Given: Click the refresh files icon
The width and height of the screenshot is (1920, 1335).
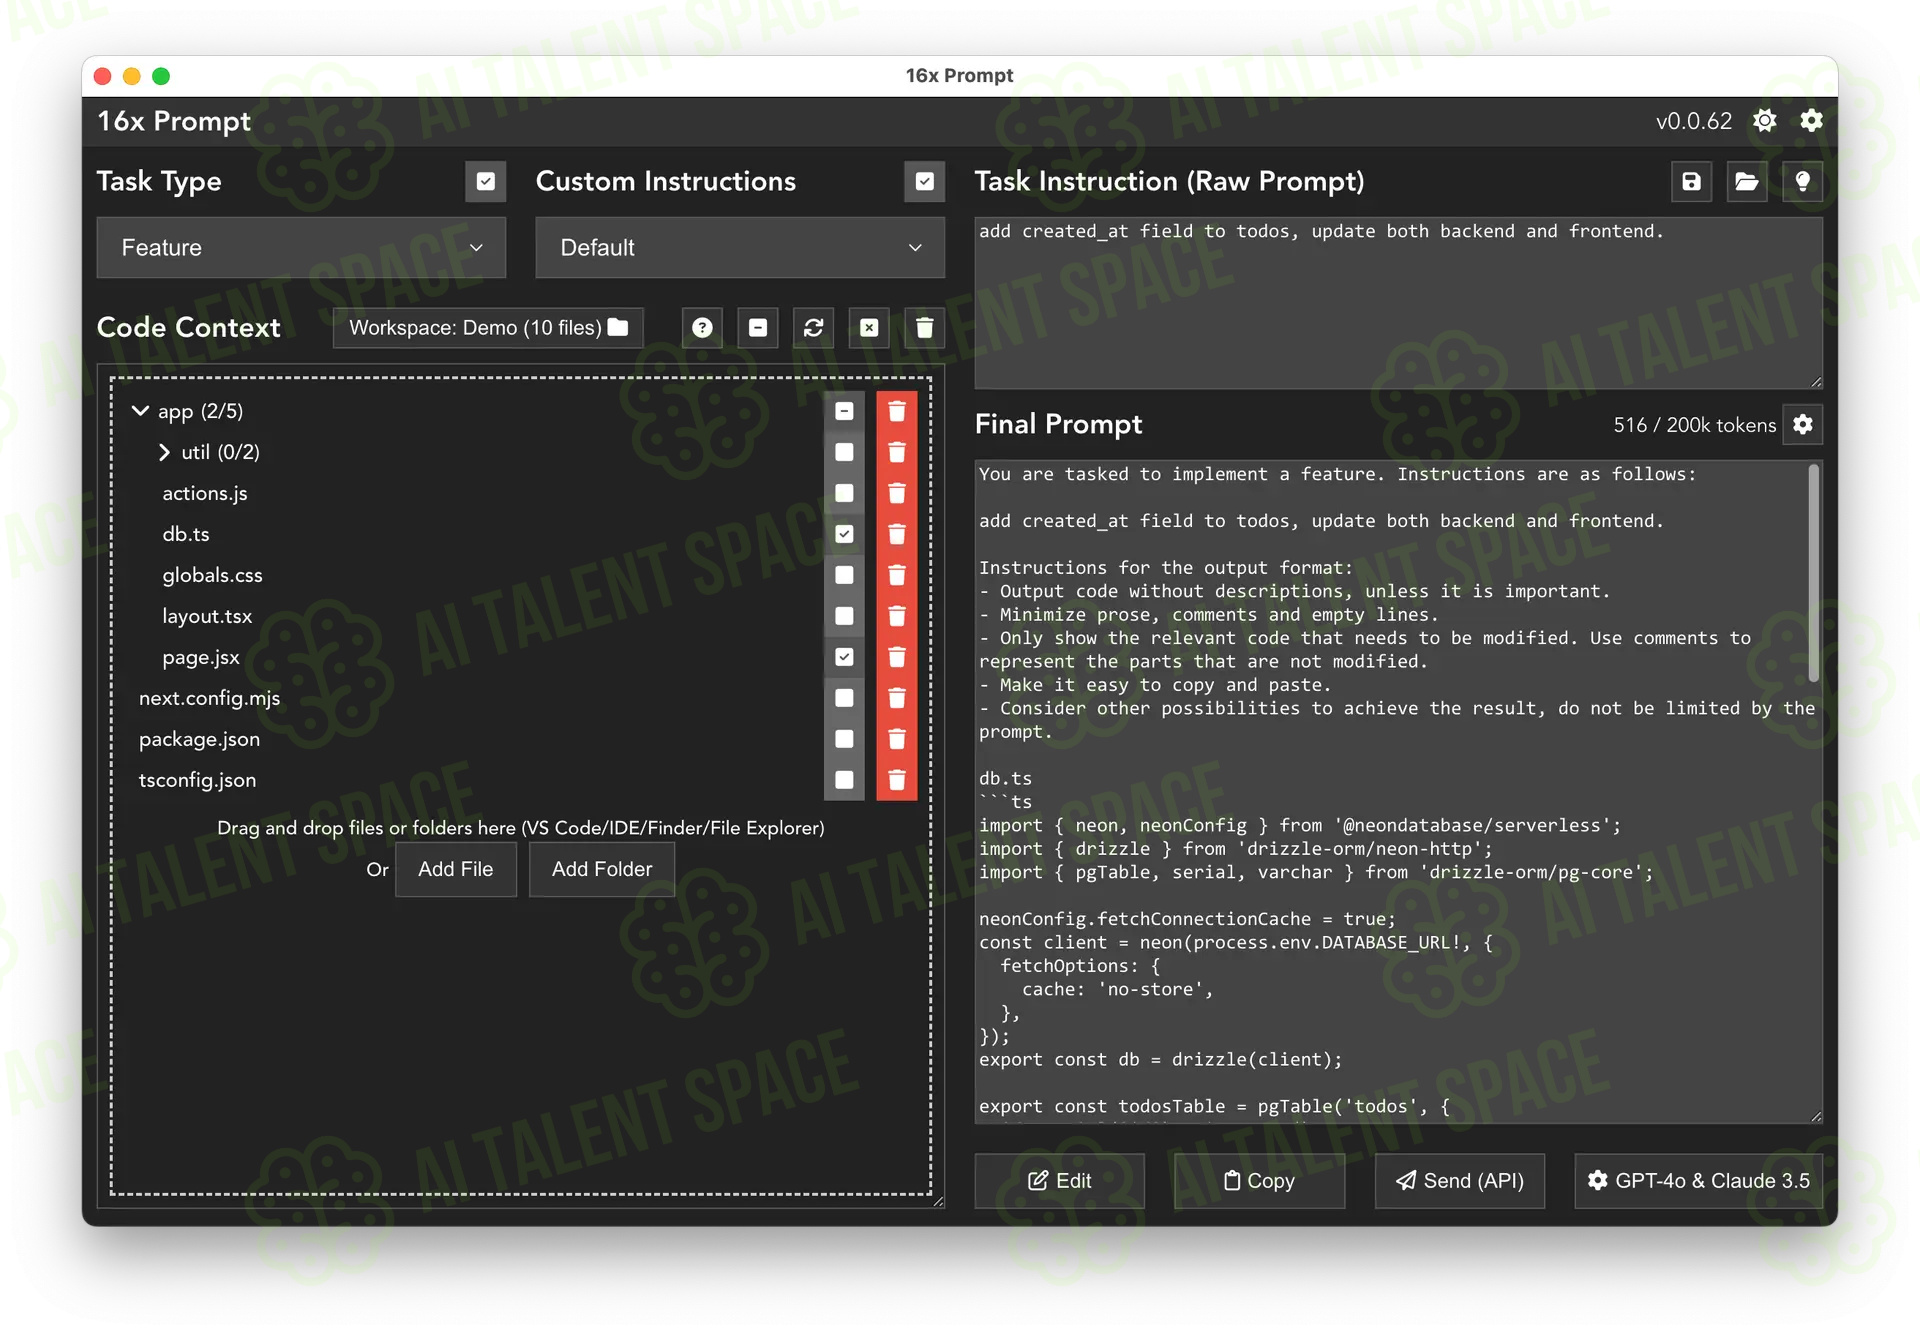Looking at the screenshot, I should [813, 328].
